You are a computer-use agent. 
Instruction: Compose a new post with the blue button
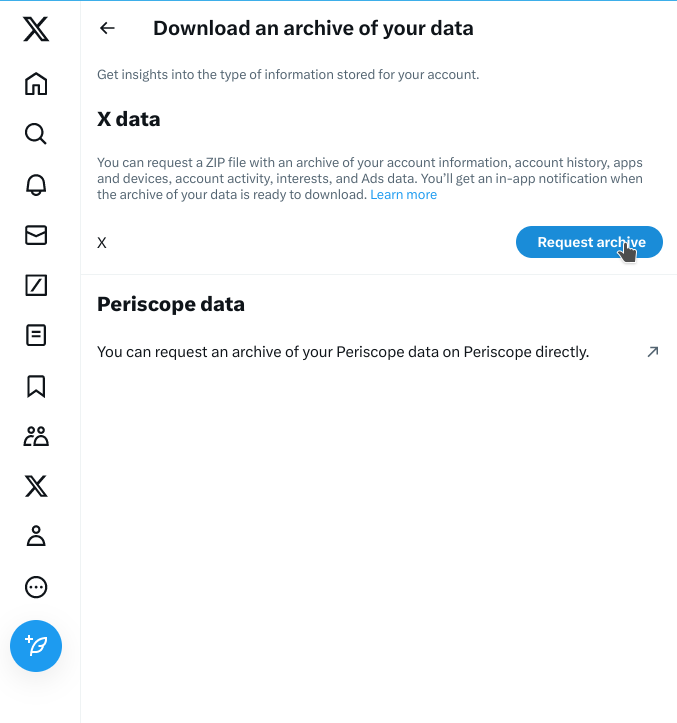[x=36, y=646]
